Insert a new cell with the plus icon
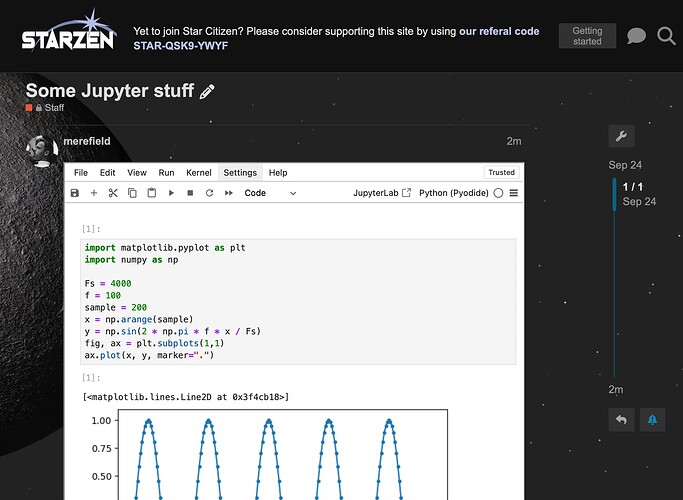 [94, 193]
